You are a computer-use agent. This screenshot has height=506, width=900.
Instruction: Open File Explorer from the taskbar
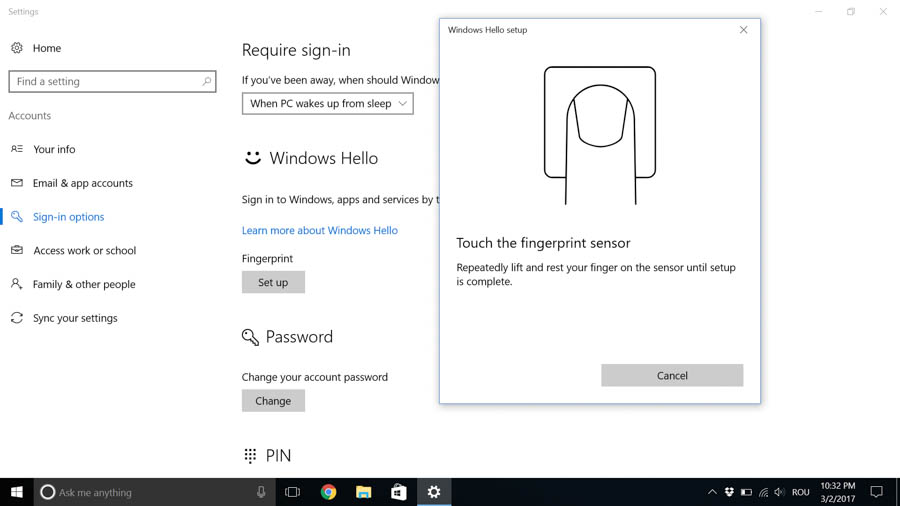[x=363, y=492]
